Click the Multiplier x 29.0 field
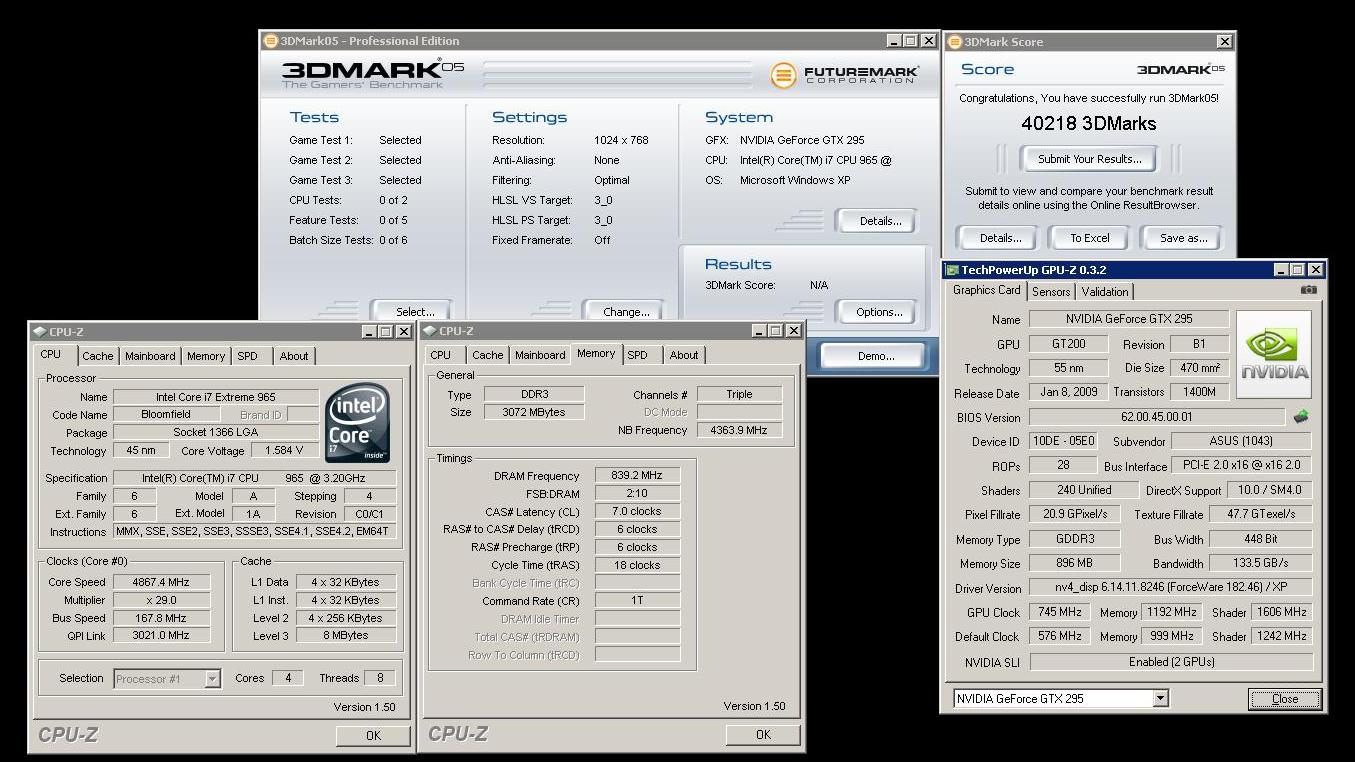Viewport: 1355px width, 762px height. (162, 600)
